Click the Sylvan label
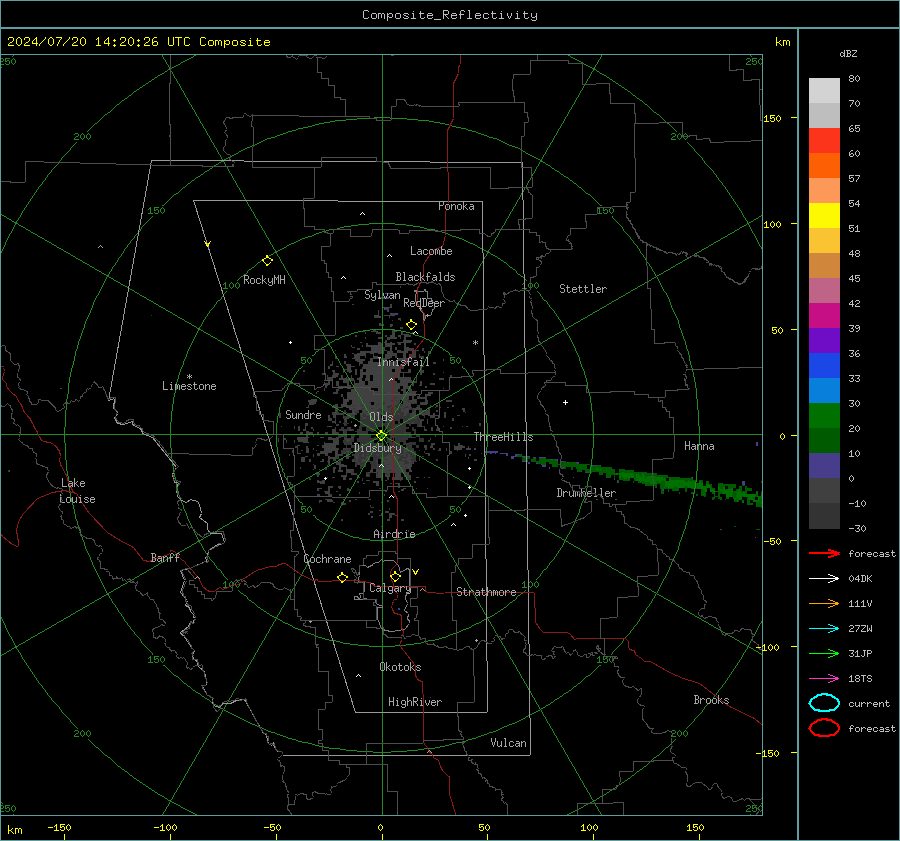The image size is (900, 841). [x=382, y=295]
